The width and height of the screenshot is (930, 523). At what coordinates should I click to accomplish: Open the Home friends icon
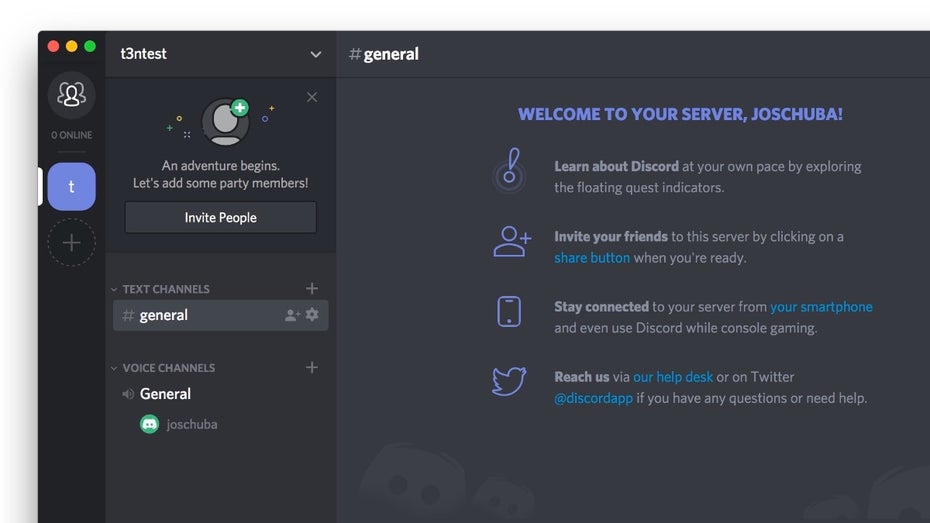tap(71, 95)
